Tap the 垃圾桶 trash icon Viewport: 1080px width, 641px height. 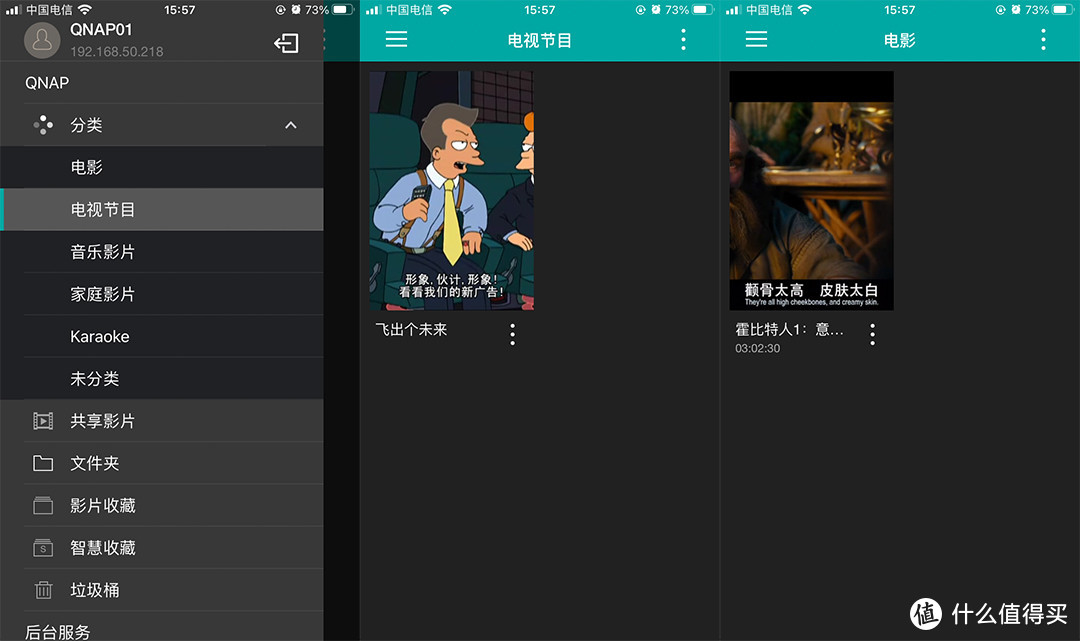tap(43, 590)
